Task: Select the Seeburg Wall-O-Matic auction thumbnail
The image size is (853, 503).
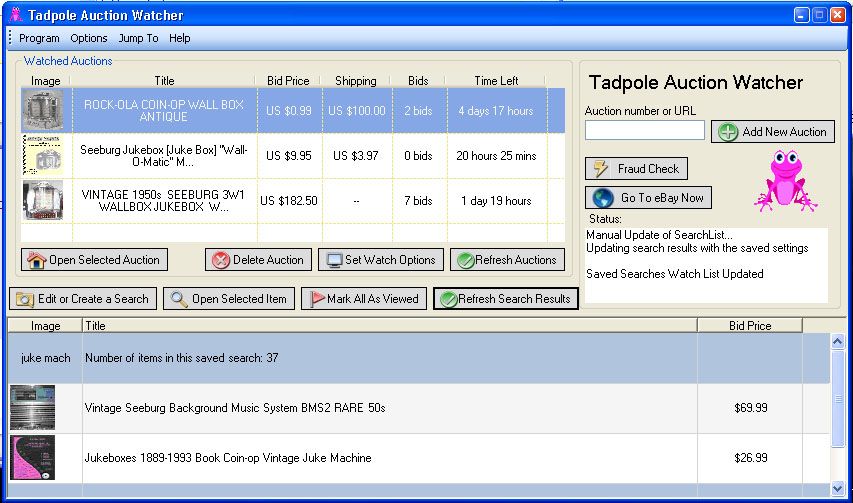Action: click(x=42, y=156)
